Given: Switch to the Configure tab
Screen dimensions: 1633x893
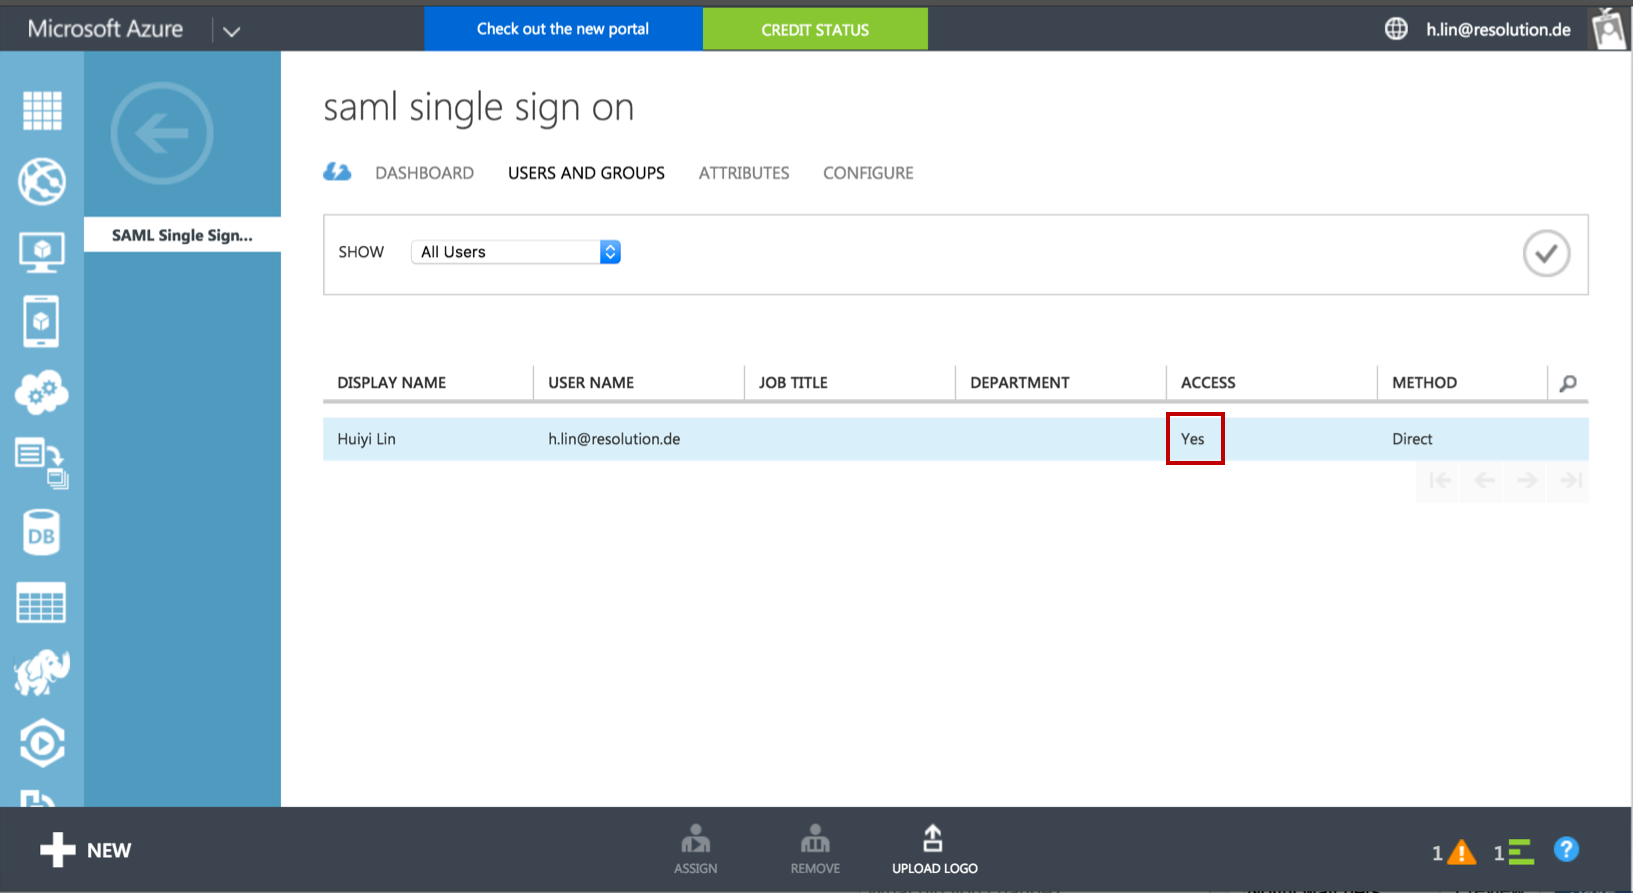Looking at the screenshot, I should tap(868, 173).
